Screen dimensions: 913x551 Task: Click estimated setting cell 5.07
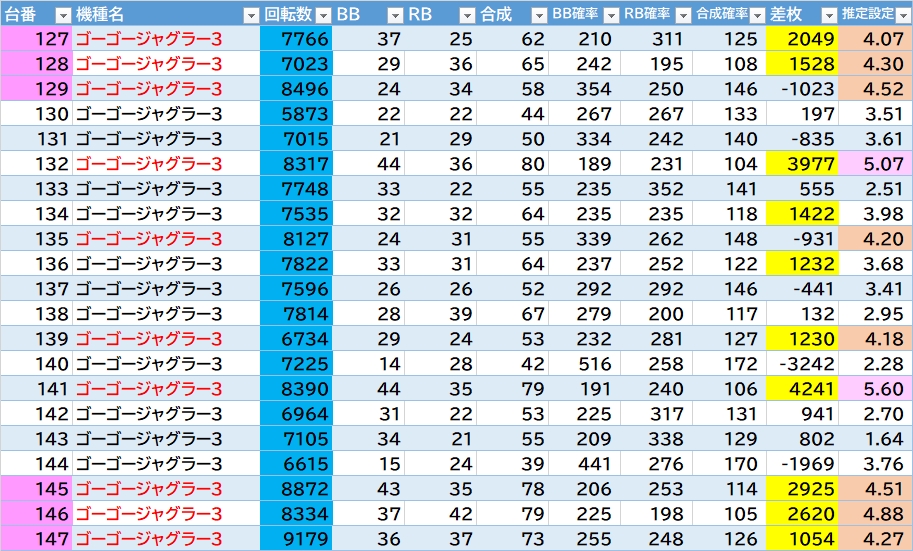[876, 164]
